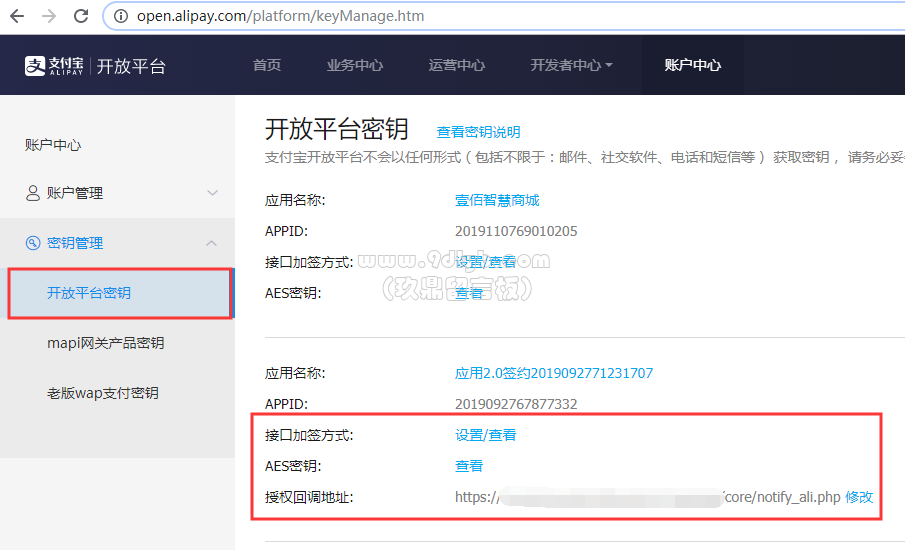Click the 密钥管理 key icon
The height and width of the screenshot is (550, 905).
(x=33, y=243)
